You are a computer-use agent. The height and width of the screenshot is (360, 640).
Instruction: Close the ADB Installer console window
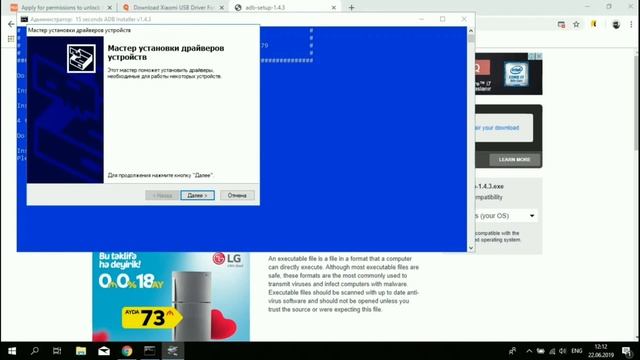tap(464, 19)
